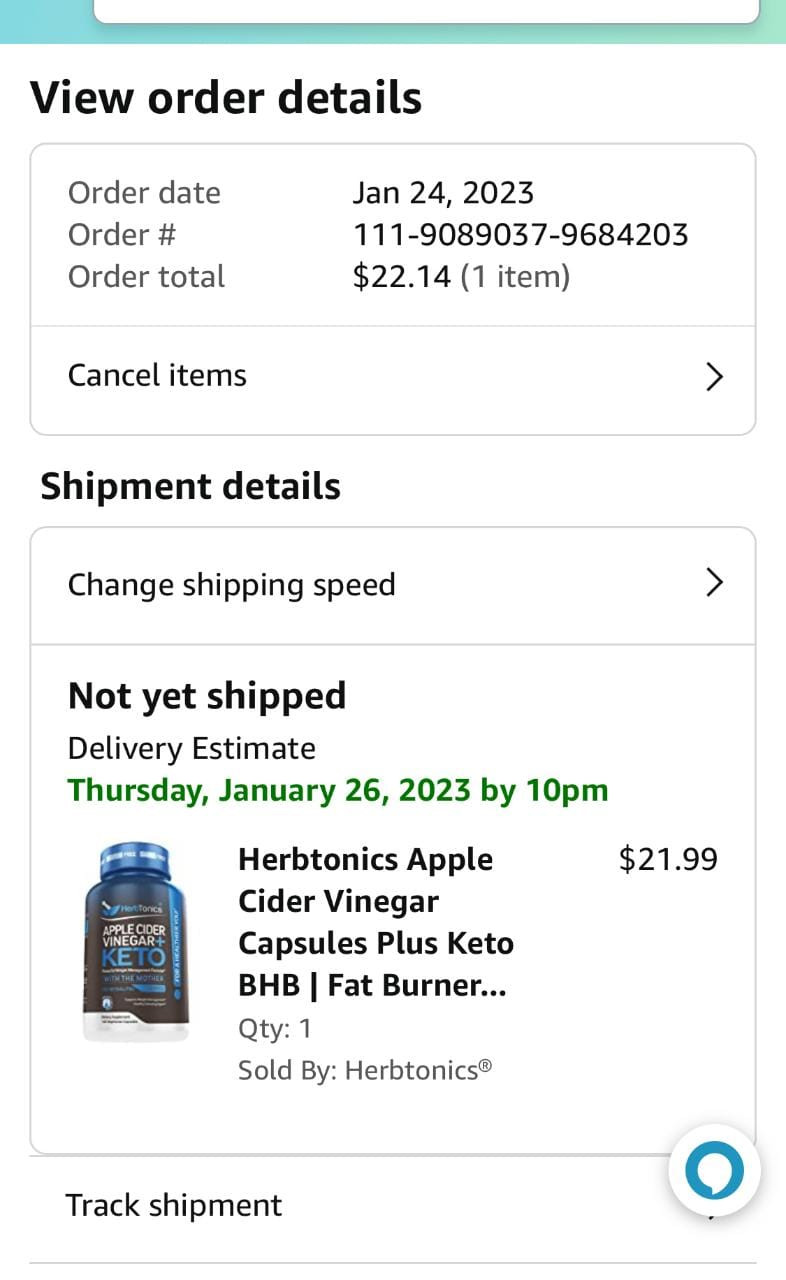Click the $21.99 item price
Image resolution: width=786 pixels, height=1280 pixels.
pyautogui.click(x=668, y=860)
